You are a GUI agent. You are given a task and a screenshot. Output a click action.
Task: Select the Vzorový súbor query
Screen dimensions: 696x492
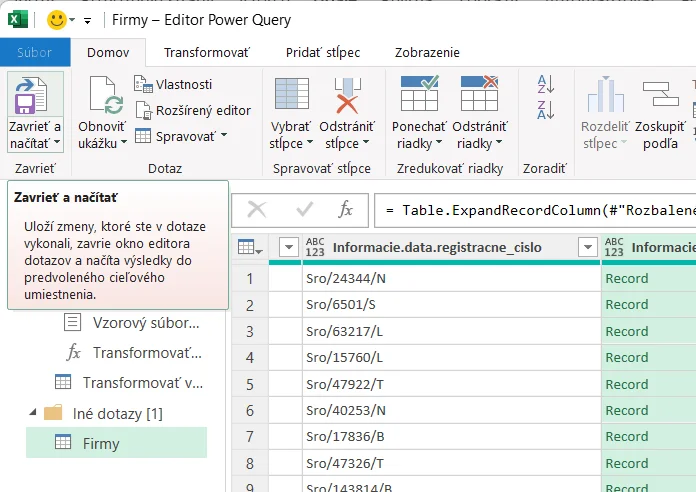point(131,322)
